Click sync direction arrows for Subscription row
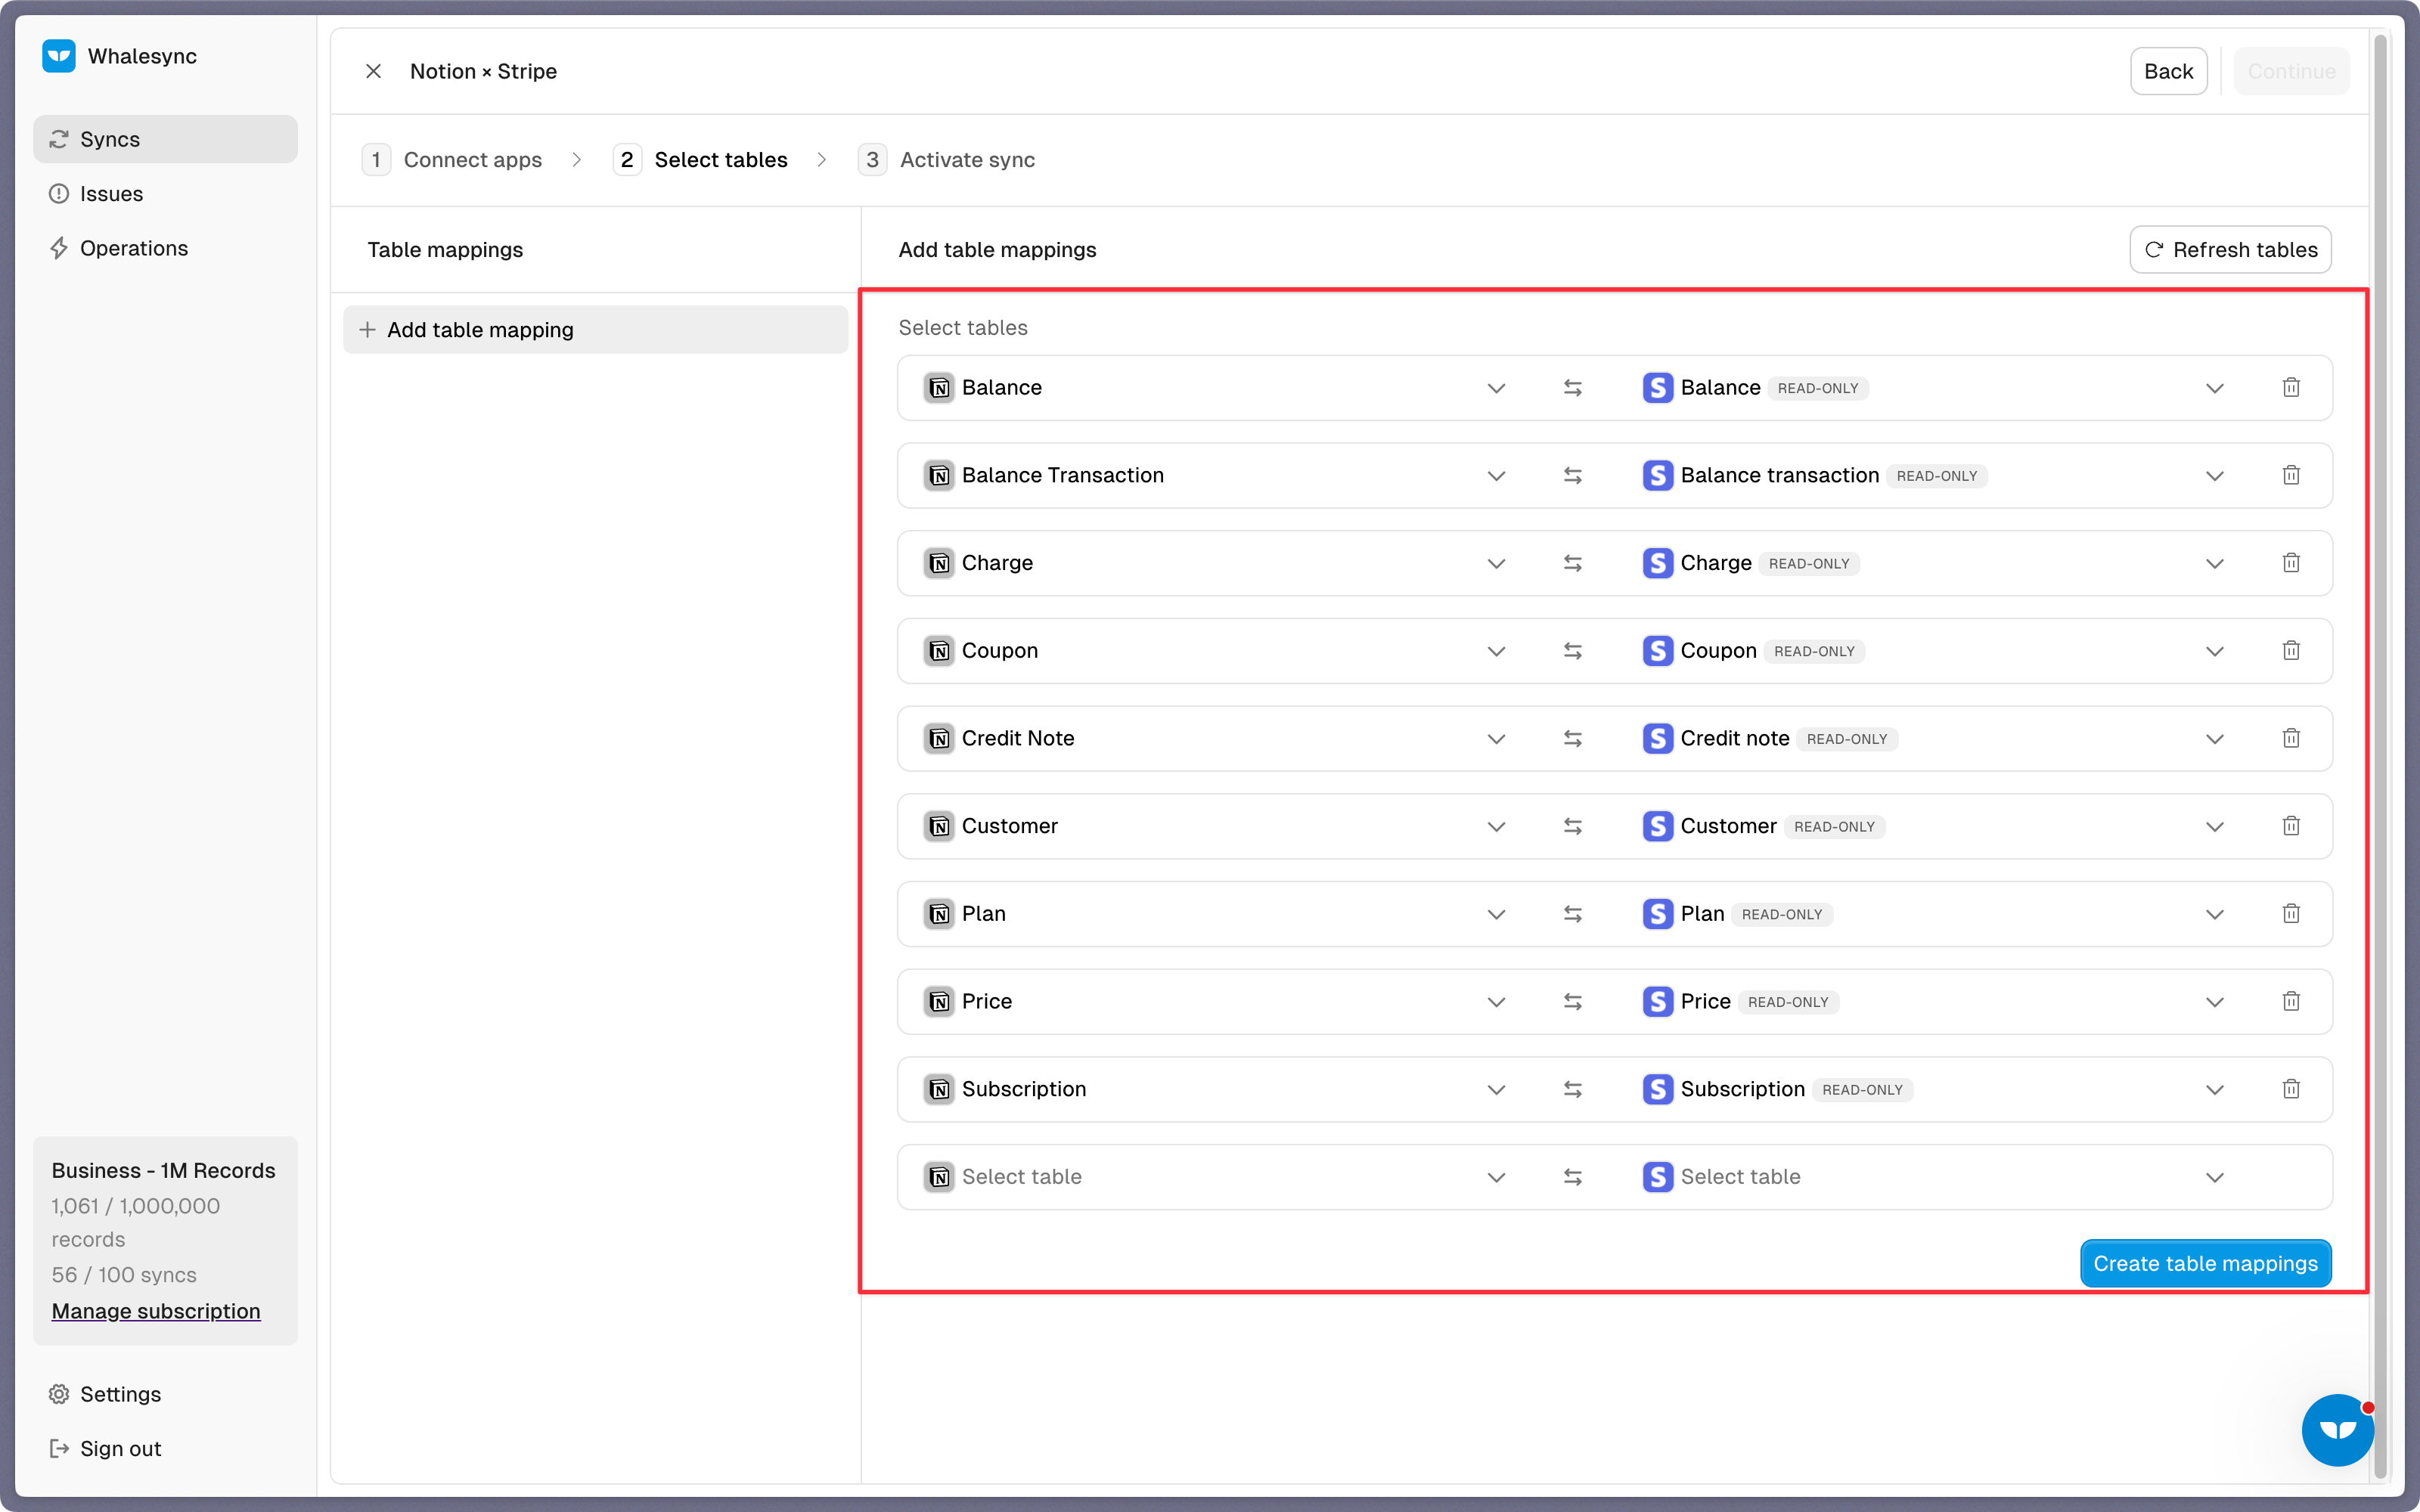 pos(1573,1089)
